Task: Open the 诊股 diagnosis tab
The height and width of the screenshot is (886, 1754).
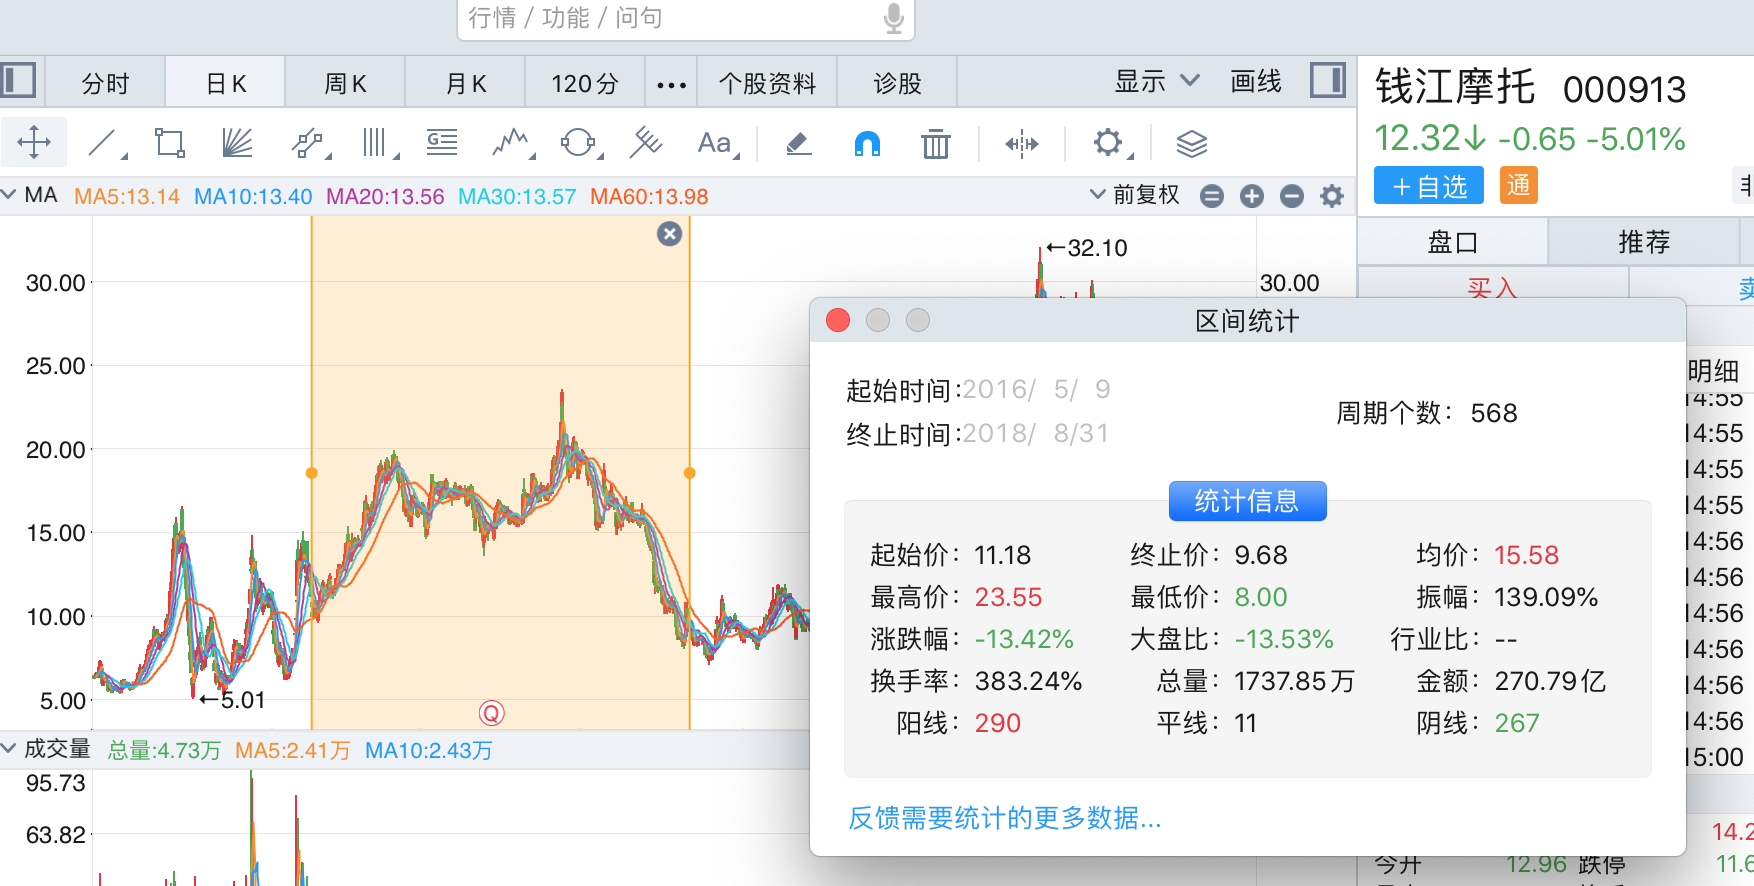Action: (x=897, y=84)
